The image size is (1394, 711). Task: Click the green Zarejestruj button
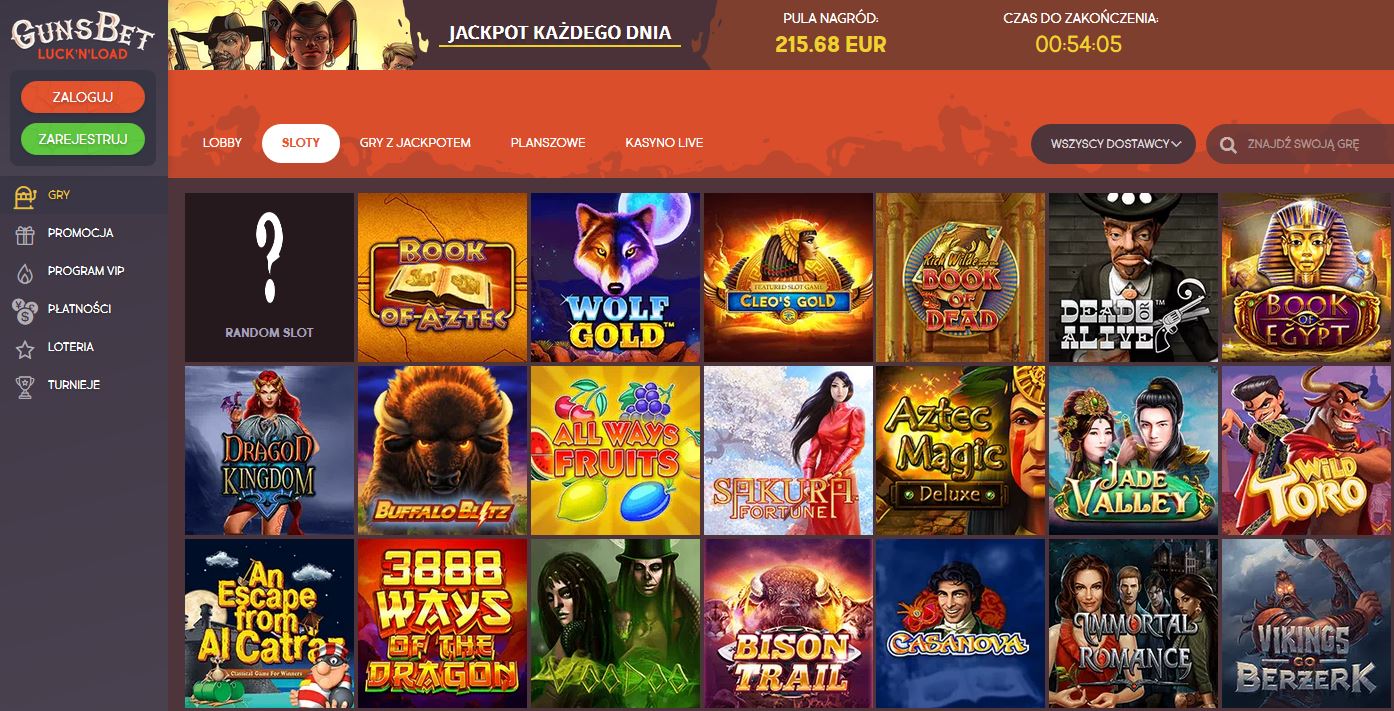click(x=83, y=139)
